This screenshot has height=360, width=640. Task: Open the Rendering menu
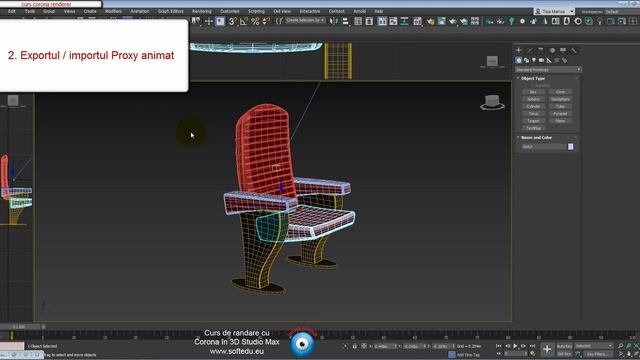[202, 11]
